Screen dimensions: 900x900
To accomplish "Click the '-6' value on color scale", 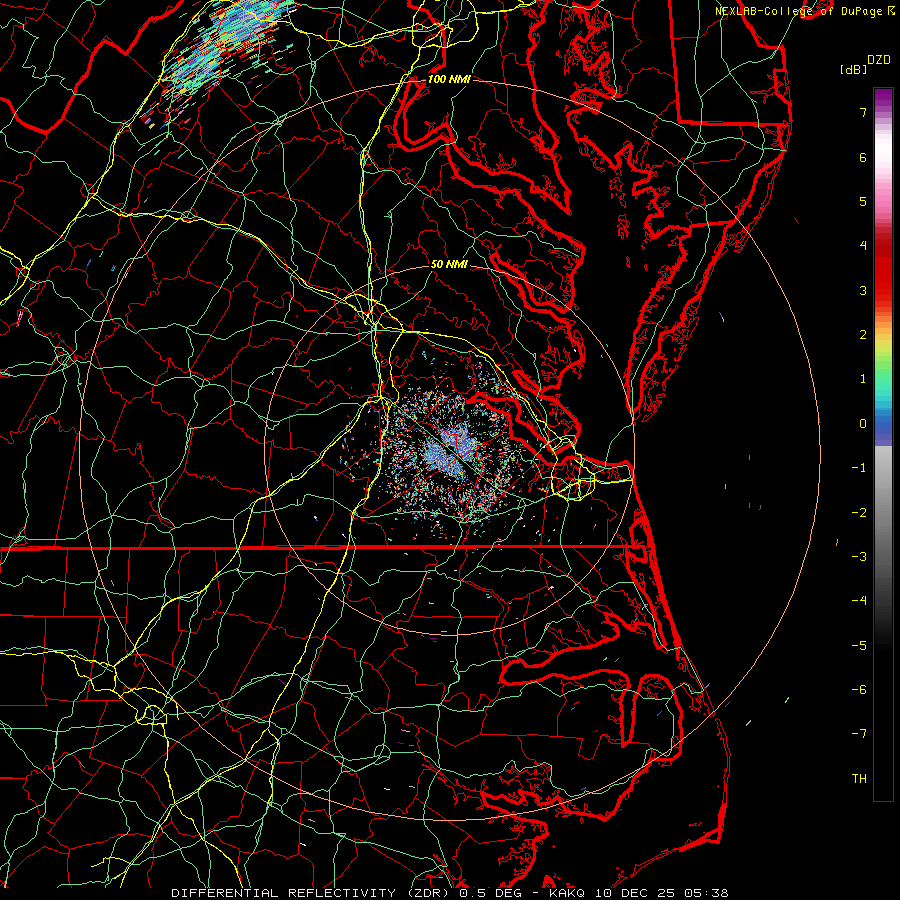I will point(859,690).
